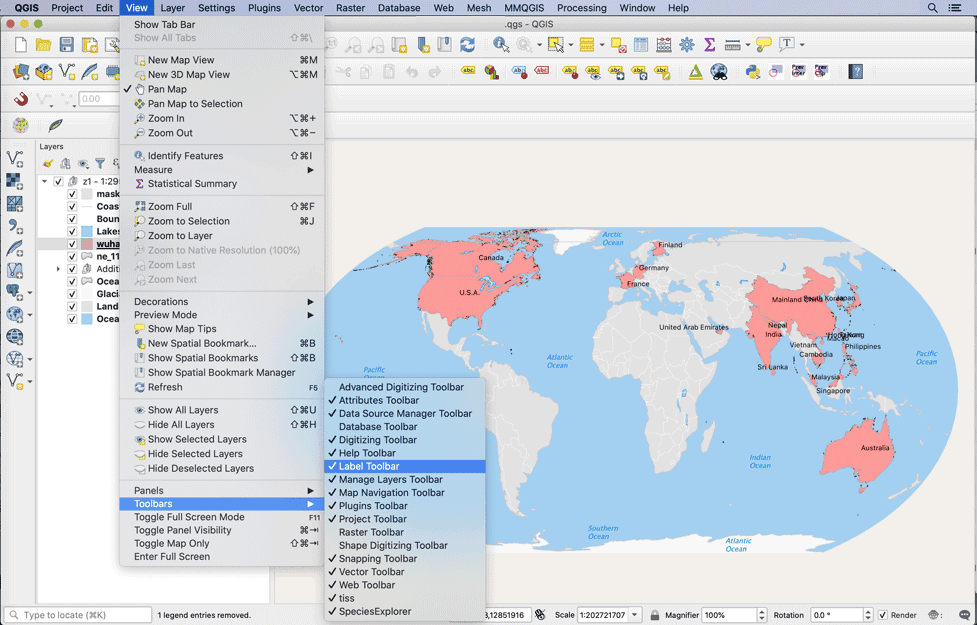Image resolution: width=977 pixels, height=625 pixels.
Task: Open the macOS Spotlight search icon
Action: (x=932, y=7)
